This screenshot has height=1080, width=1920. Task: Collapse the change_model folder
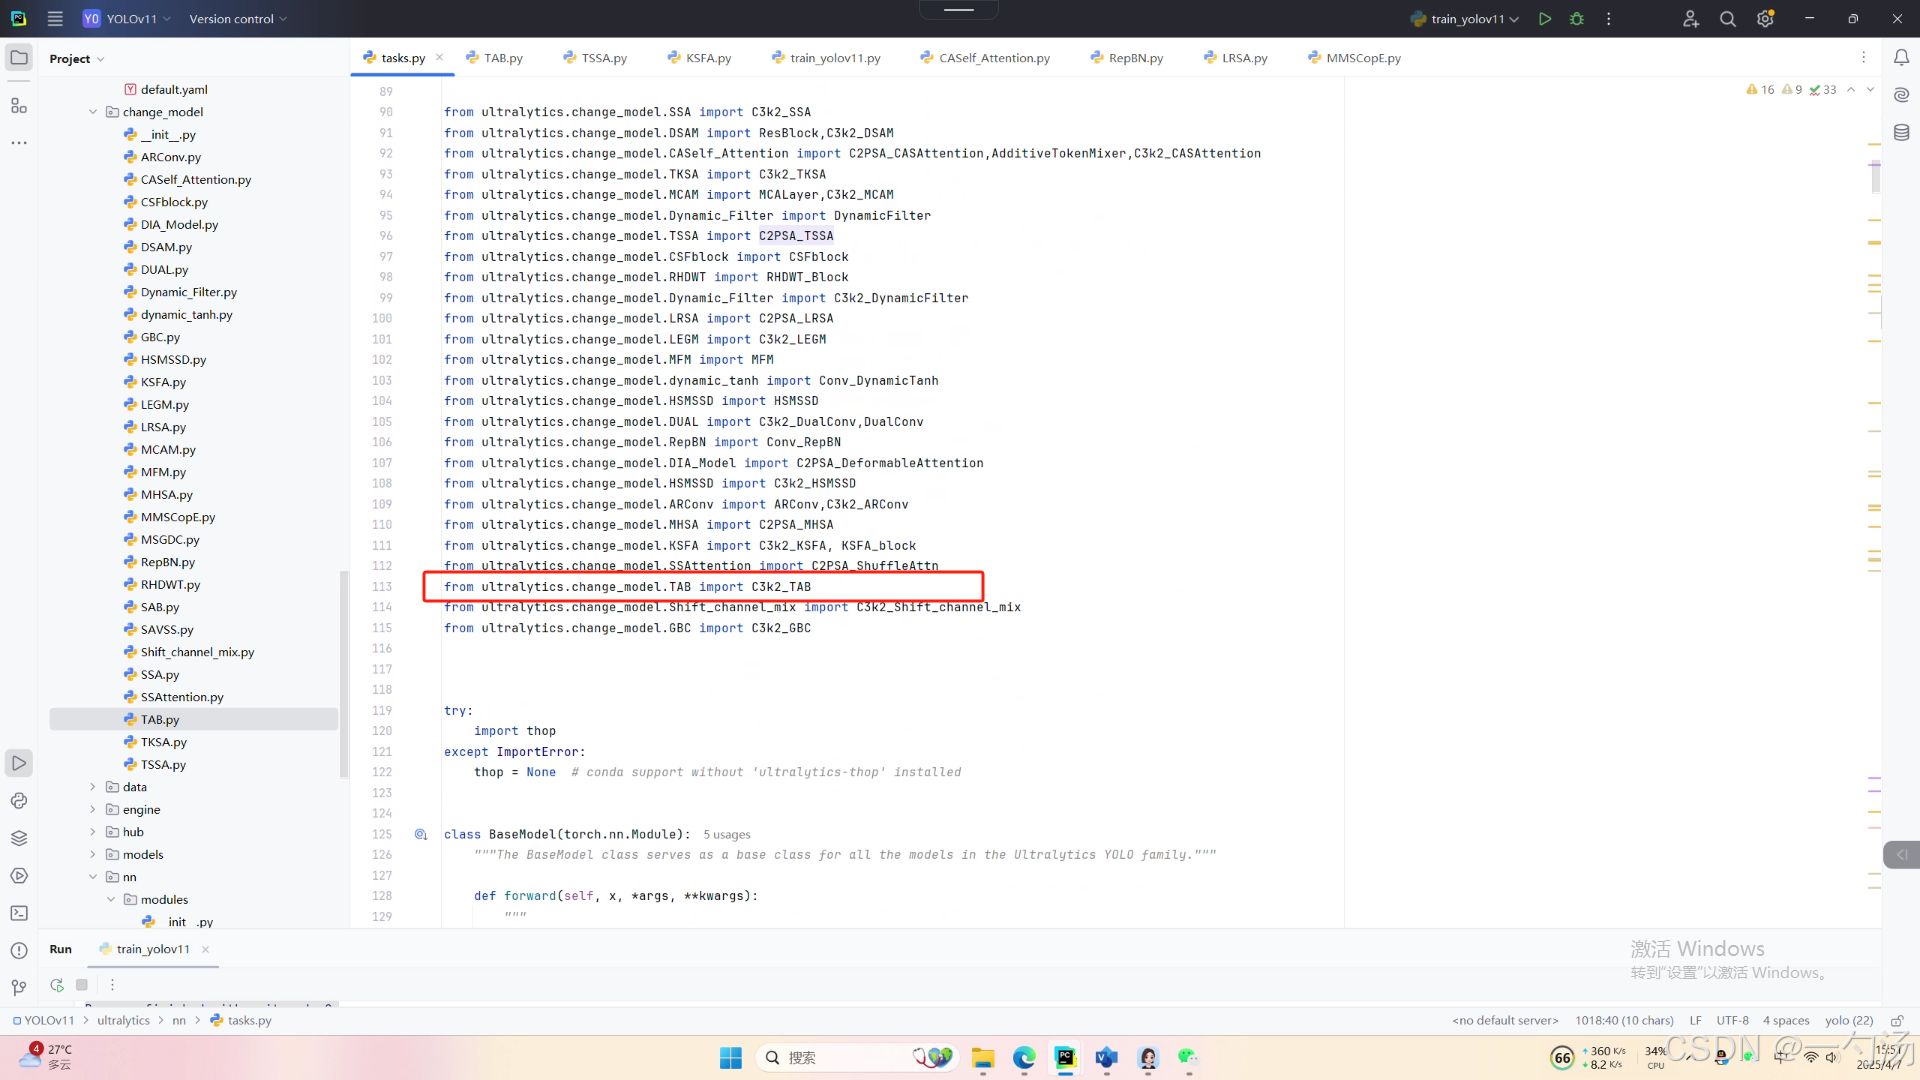click(93, 112)
